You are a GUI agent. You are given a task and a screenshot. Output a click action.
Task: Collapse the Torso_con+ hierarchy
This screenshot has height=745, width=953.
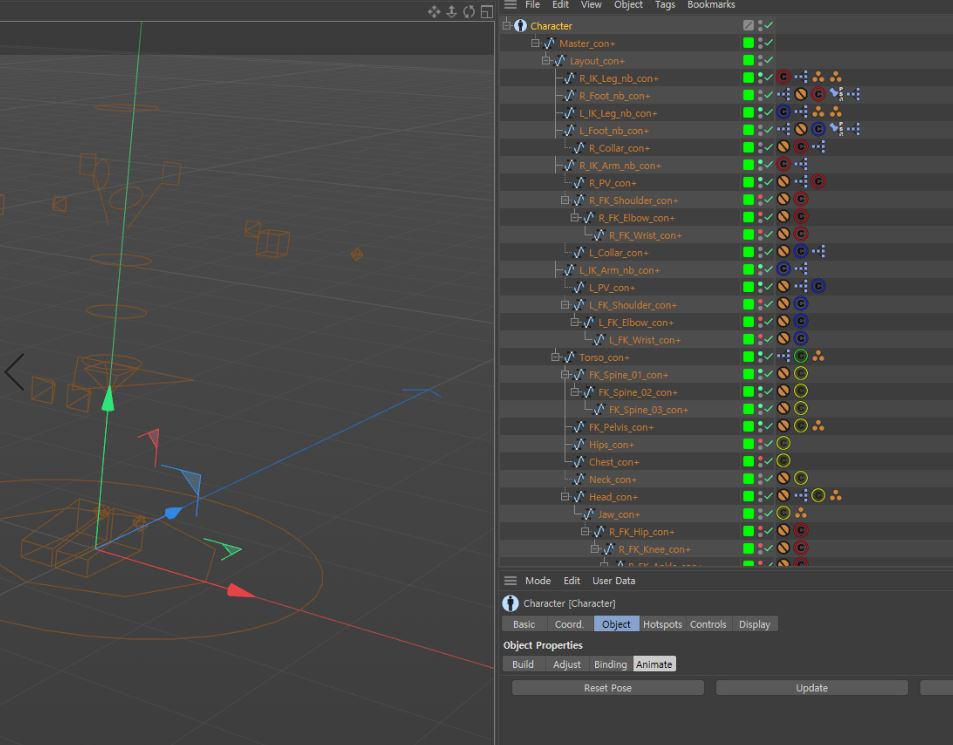click(556, 357)
